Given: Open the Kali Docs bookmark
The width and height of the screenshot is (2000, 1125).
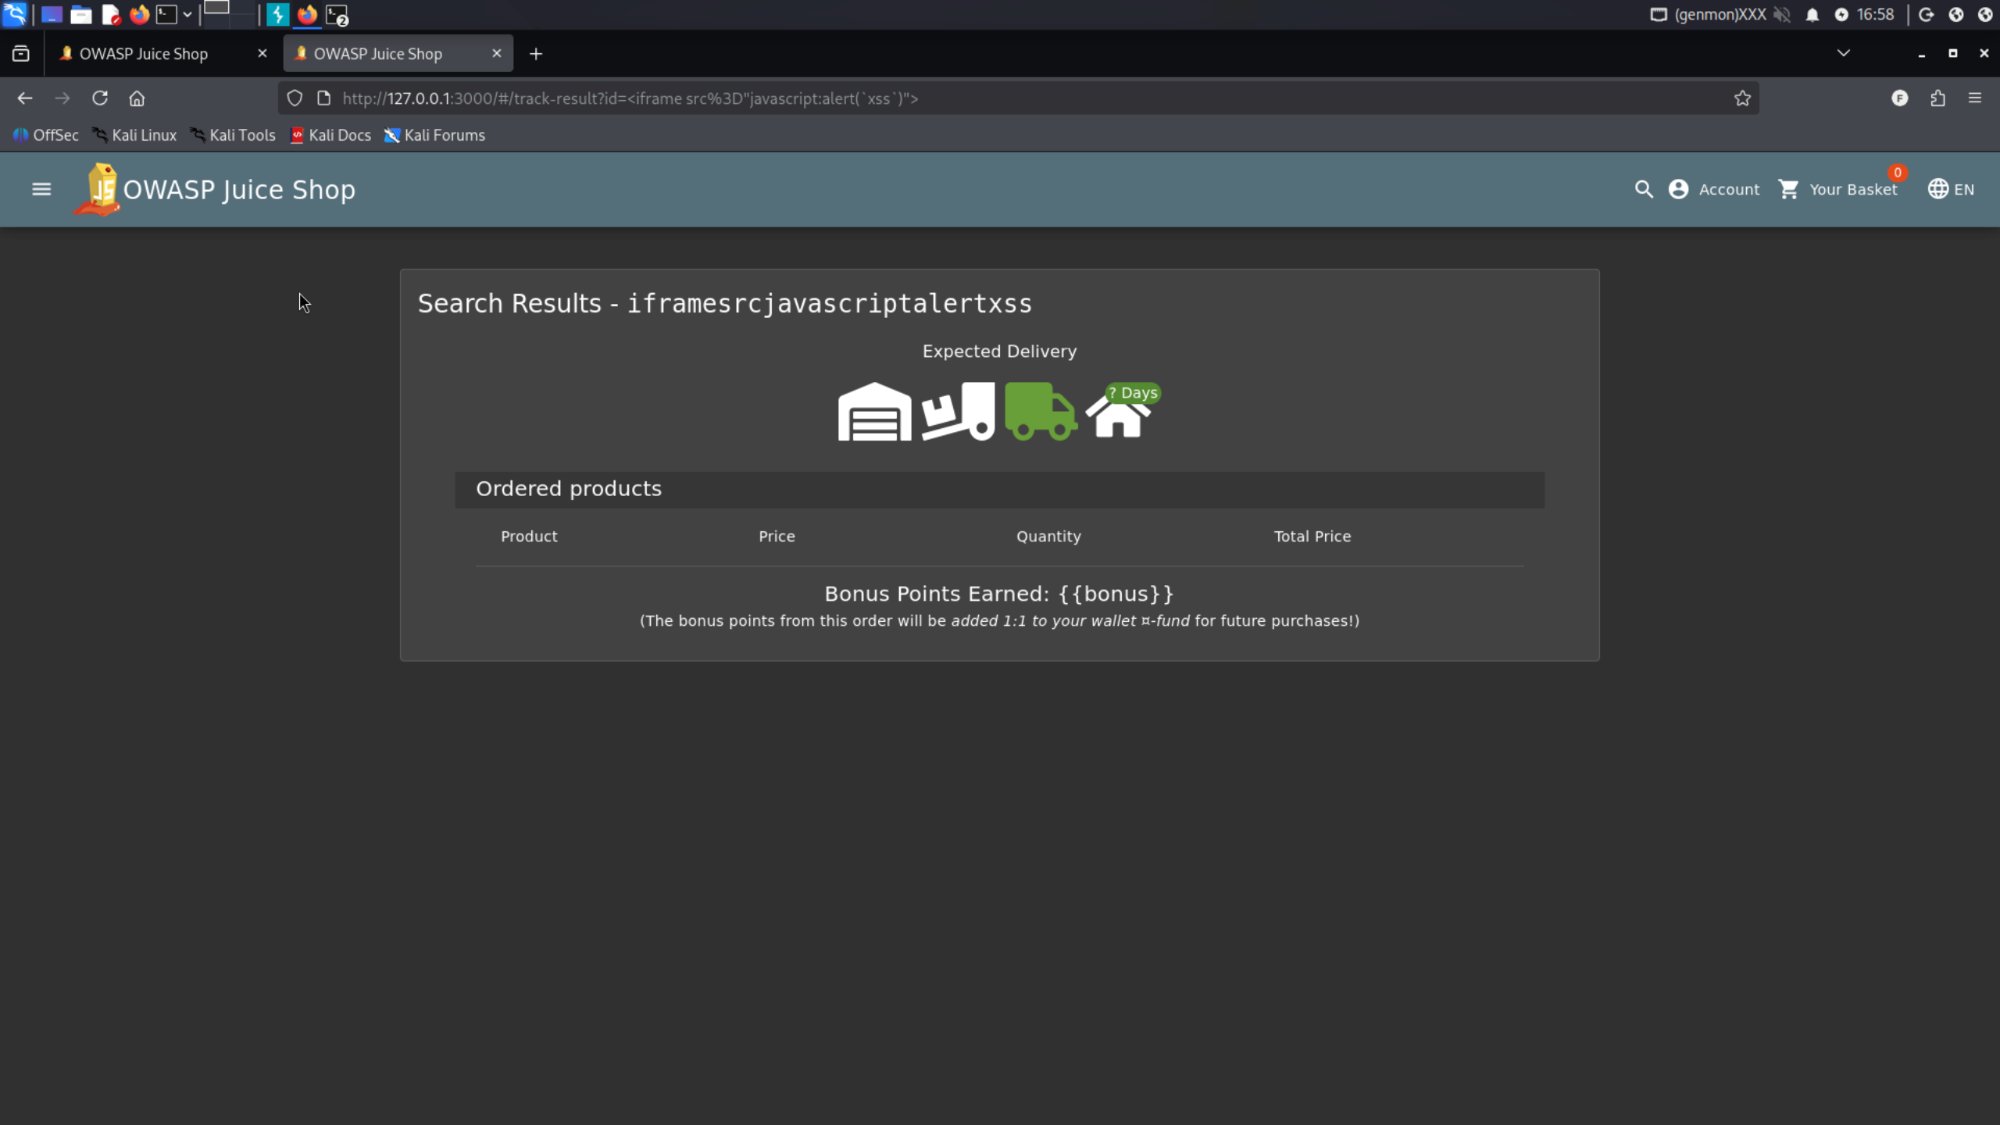Looking at the screenshot, I should (330, 135).
